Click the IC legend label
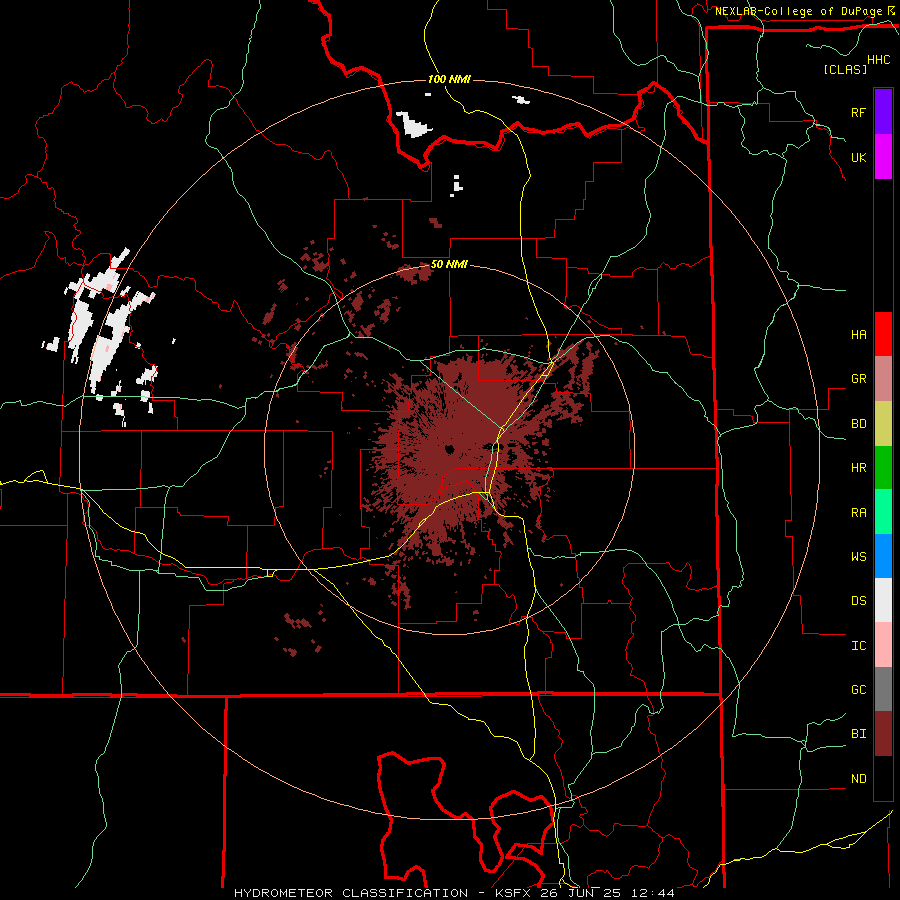 click(x=858, y=646)
